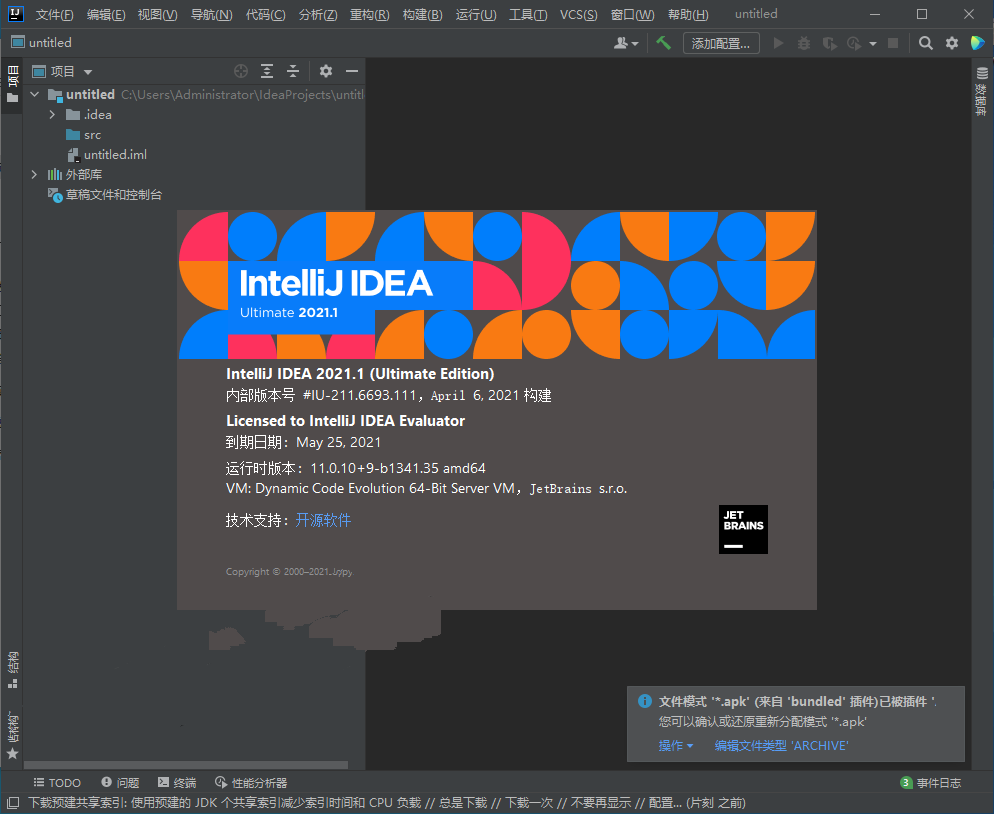Click the Stop square icon
The width and height of the screenshot is (994, 814).
click(893, 43)
